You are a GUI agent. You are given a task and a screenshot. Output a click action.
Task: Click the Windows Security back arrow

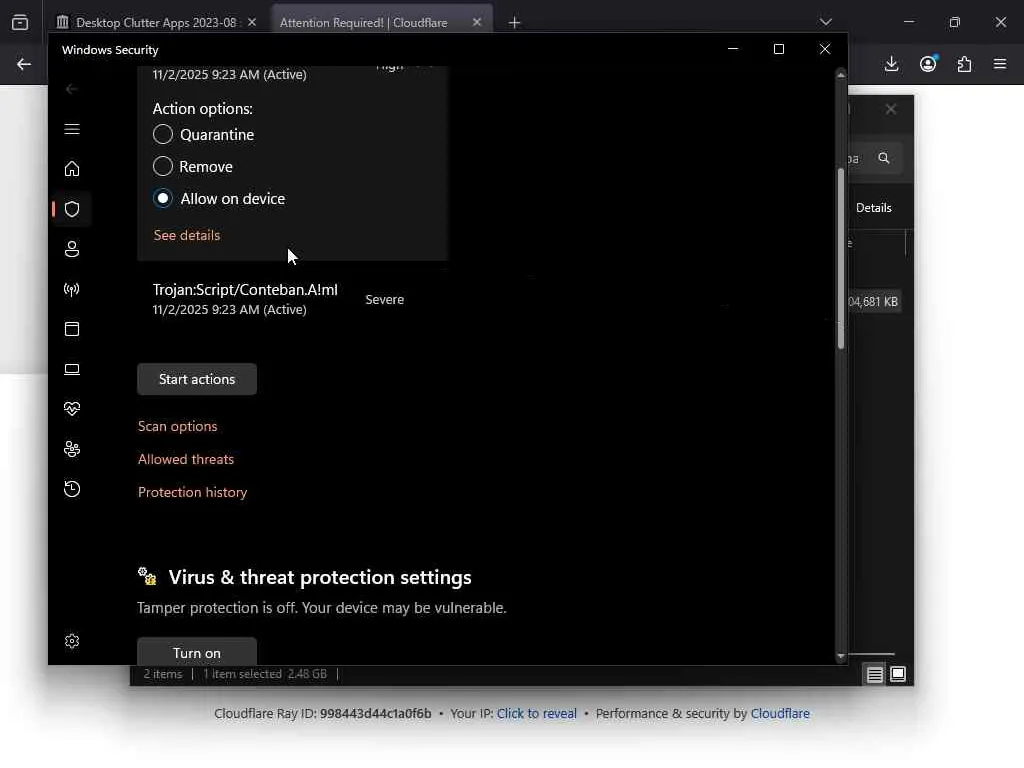72,89
